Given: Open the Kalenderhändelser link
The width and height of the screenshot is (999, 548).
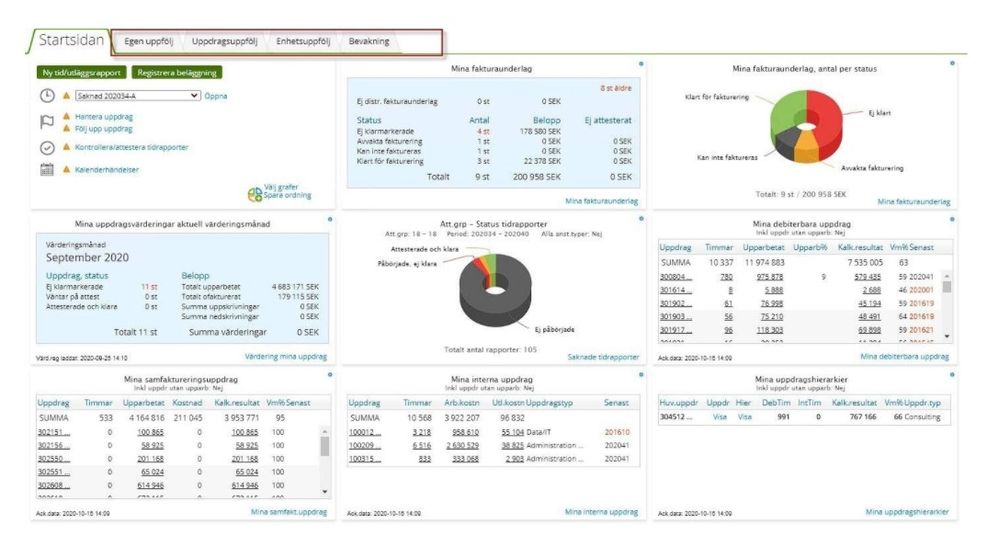Looking at the screenshot, I should click(x=107, y=169).
